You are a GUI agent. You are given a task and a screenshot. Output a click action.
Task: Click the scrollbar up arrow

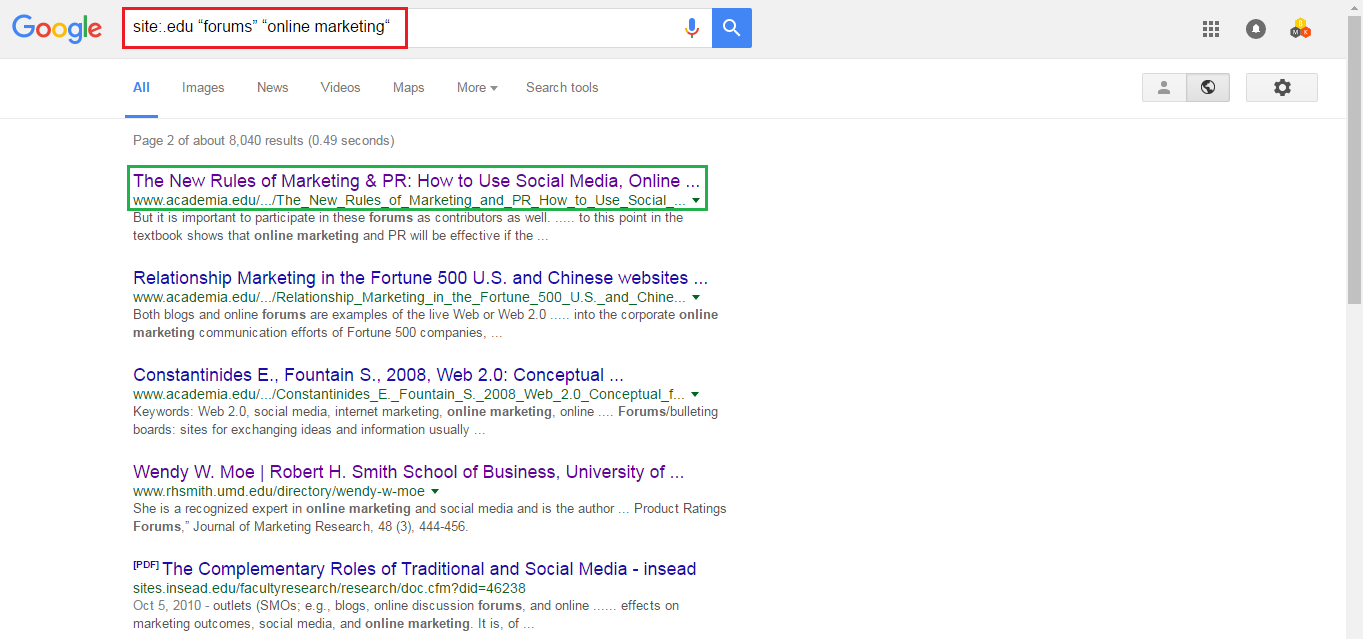pos(1355,7)
